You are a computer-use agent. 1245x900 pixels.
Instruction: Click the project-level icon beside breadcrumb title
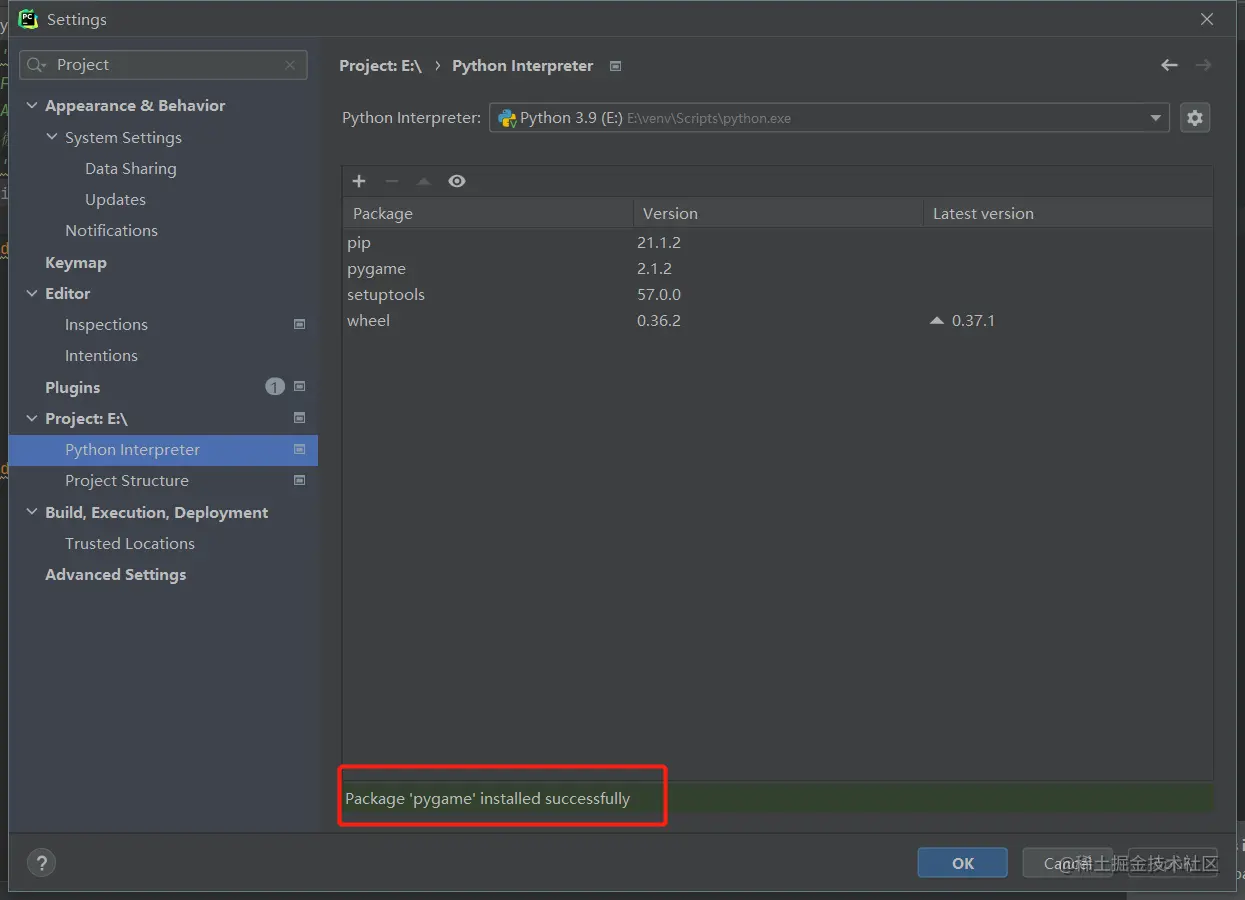tap(616, 66)
